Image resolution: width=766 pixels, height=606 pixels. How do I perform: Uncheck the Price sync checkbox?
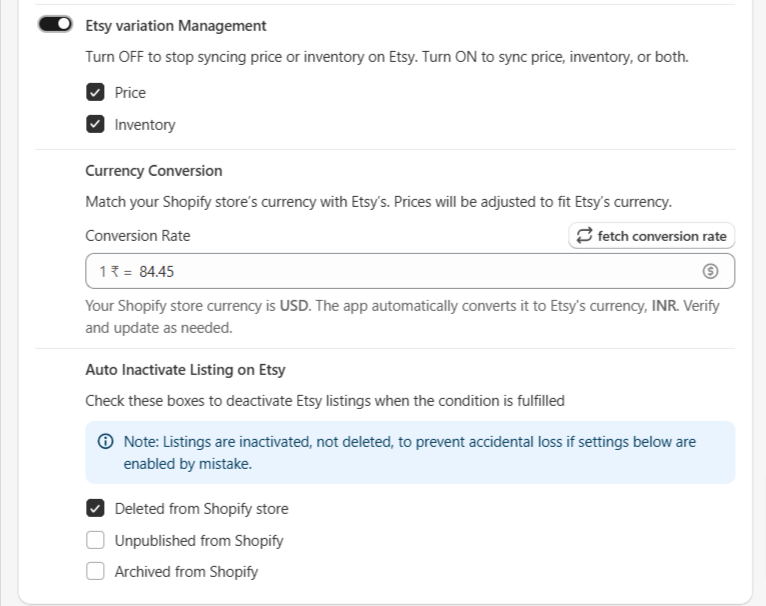95,92
